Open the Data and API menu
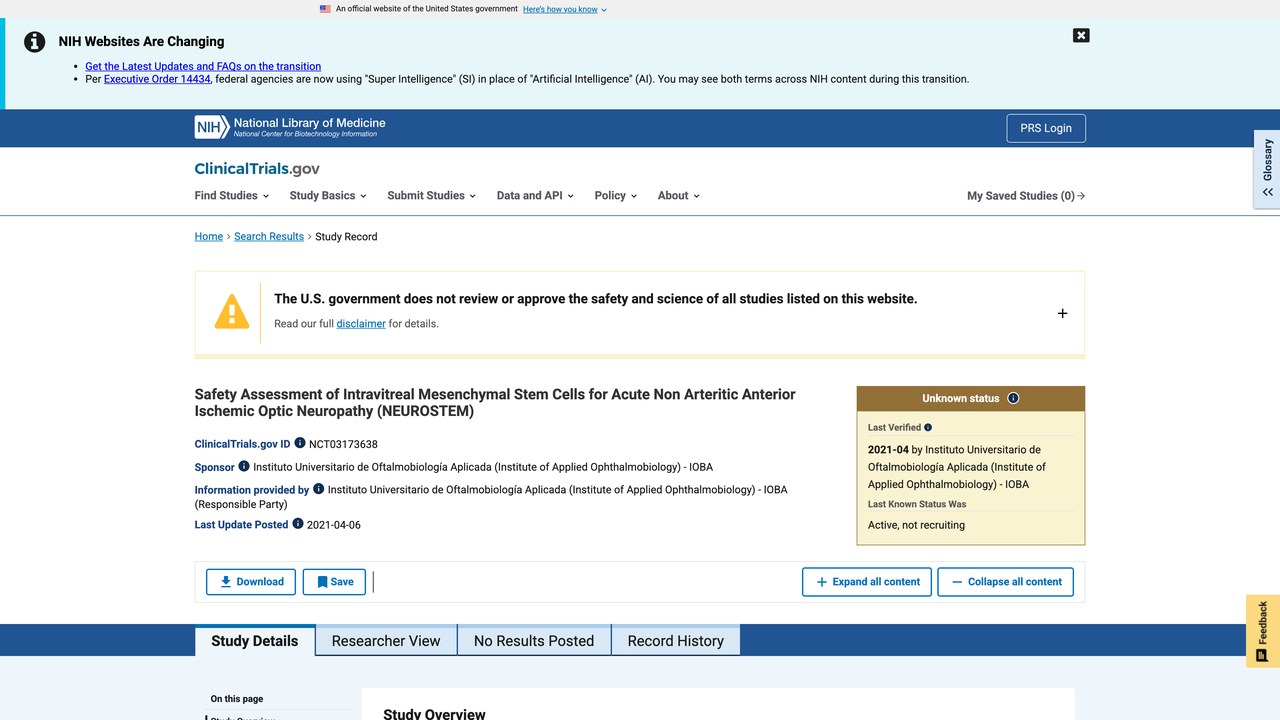1280x720 pixels. coord(535,196)
